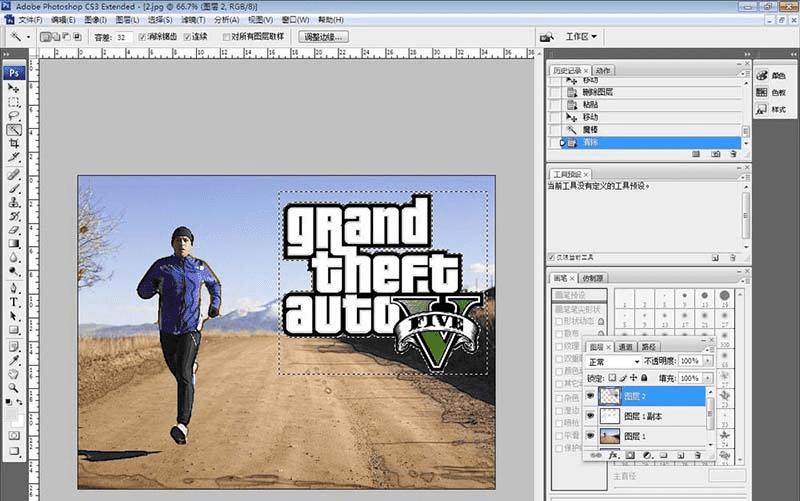Select the Brush tool
This screenshot has width=800, height=501.
click(x=14, y=188)
